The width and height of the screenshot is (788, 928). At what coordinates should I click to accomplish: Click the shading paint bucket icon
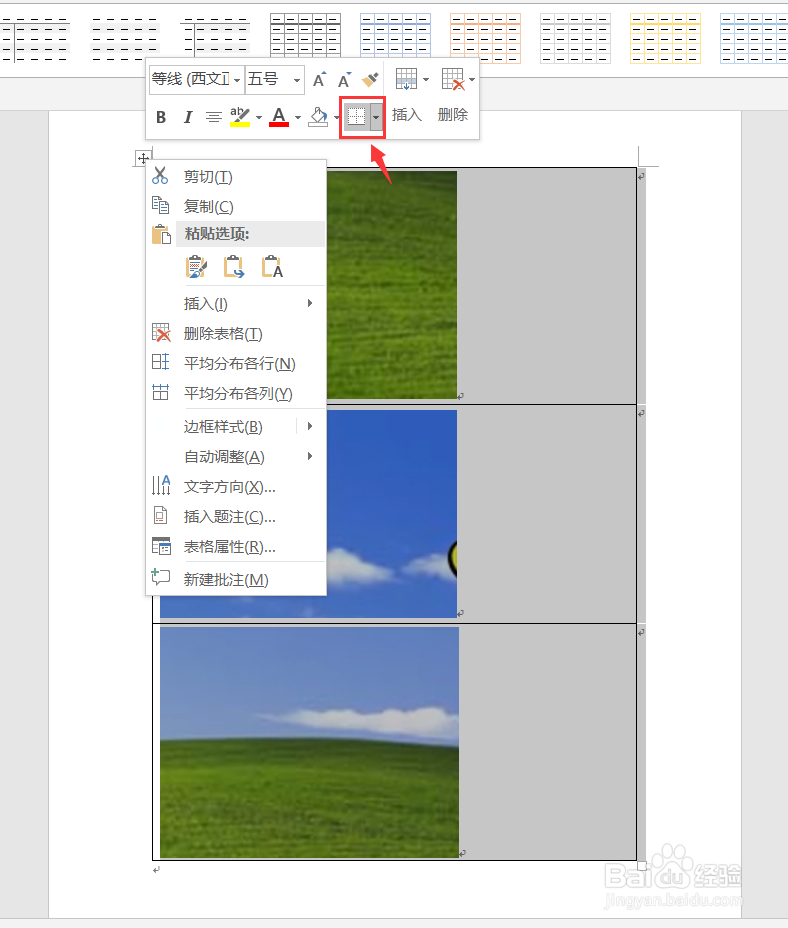click(x=319, y=117)
